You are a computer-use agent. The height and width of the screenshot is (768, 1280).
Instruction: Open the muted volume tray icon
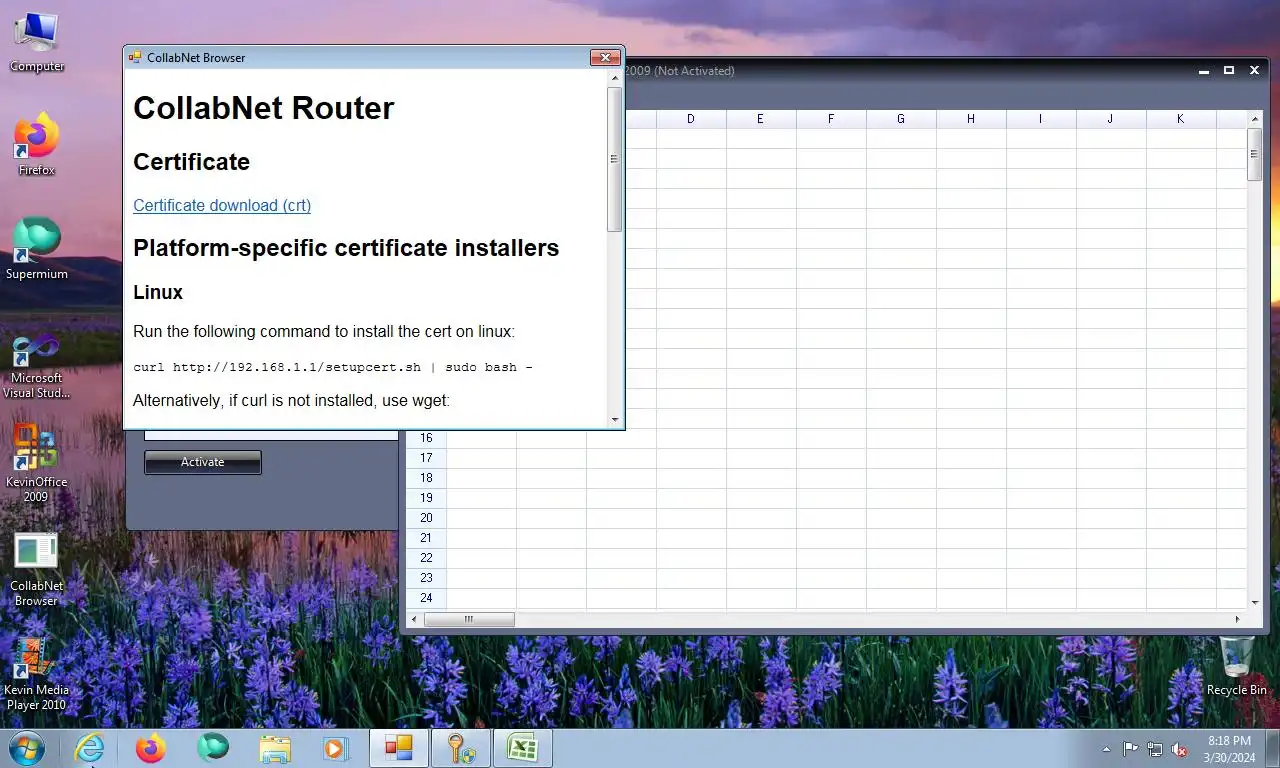(1180, 749)
